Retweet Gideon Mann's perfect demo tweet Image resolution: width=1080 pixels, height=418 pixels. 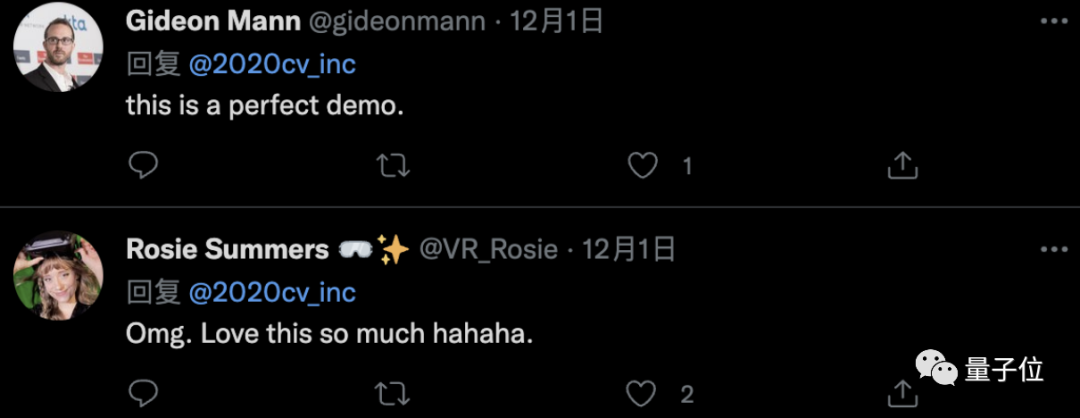(394, 165)
